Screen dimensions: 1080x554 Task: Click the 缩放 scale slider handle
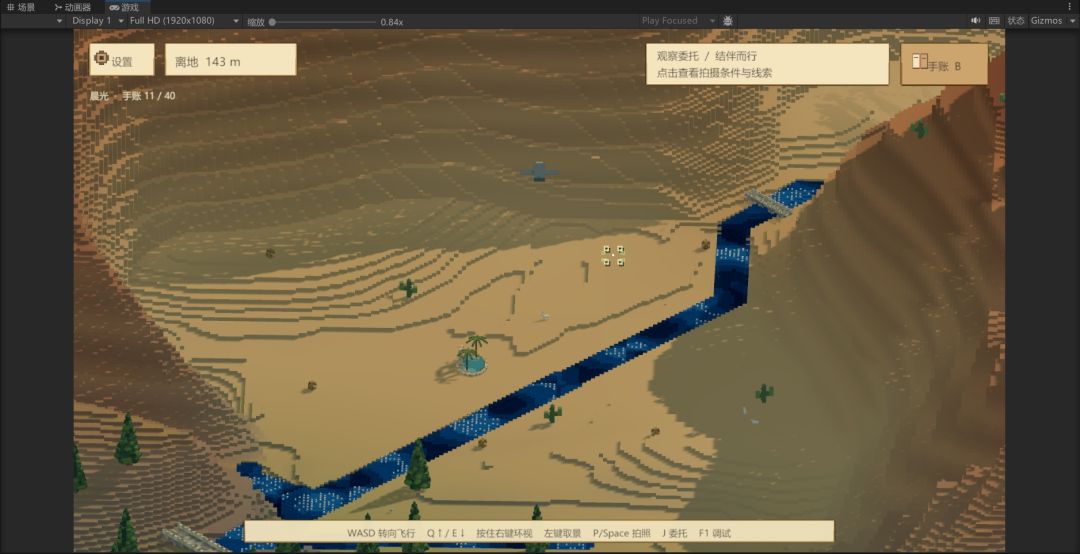pyautogui.click(x=272, y=22)
